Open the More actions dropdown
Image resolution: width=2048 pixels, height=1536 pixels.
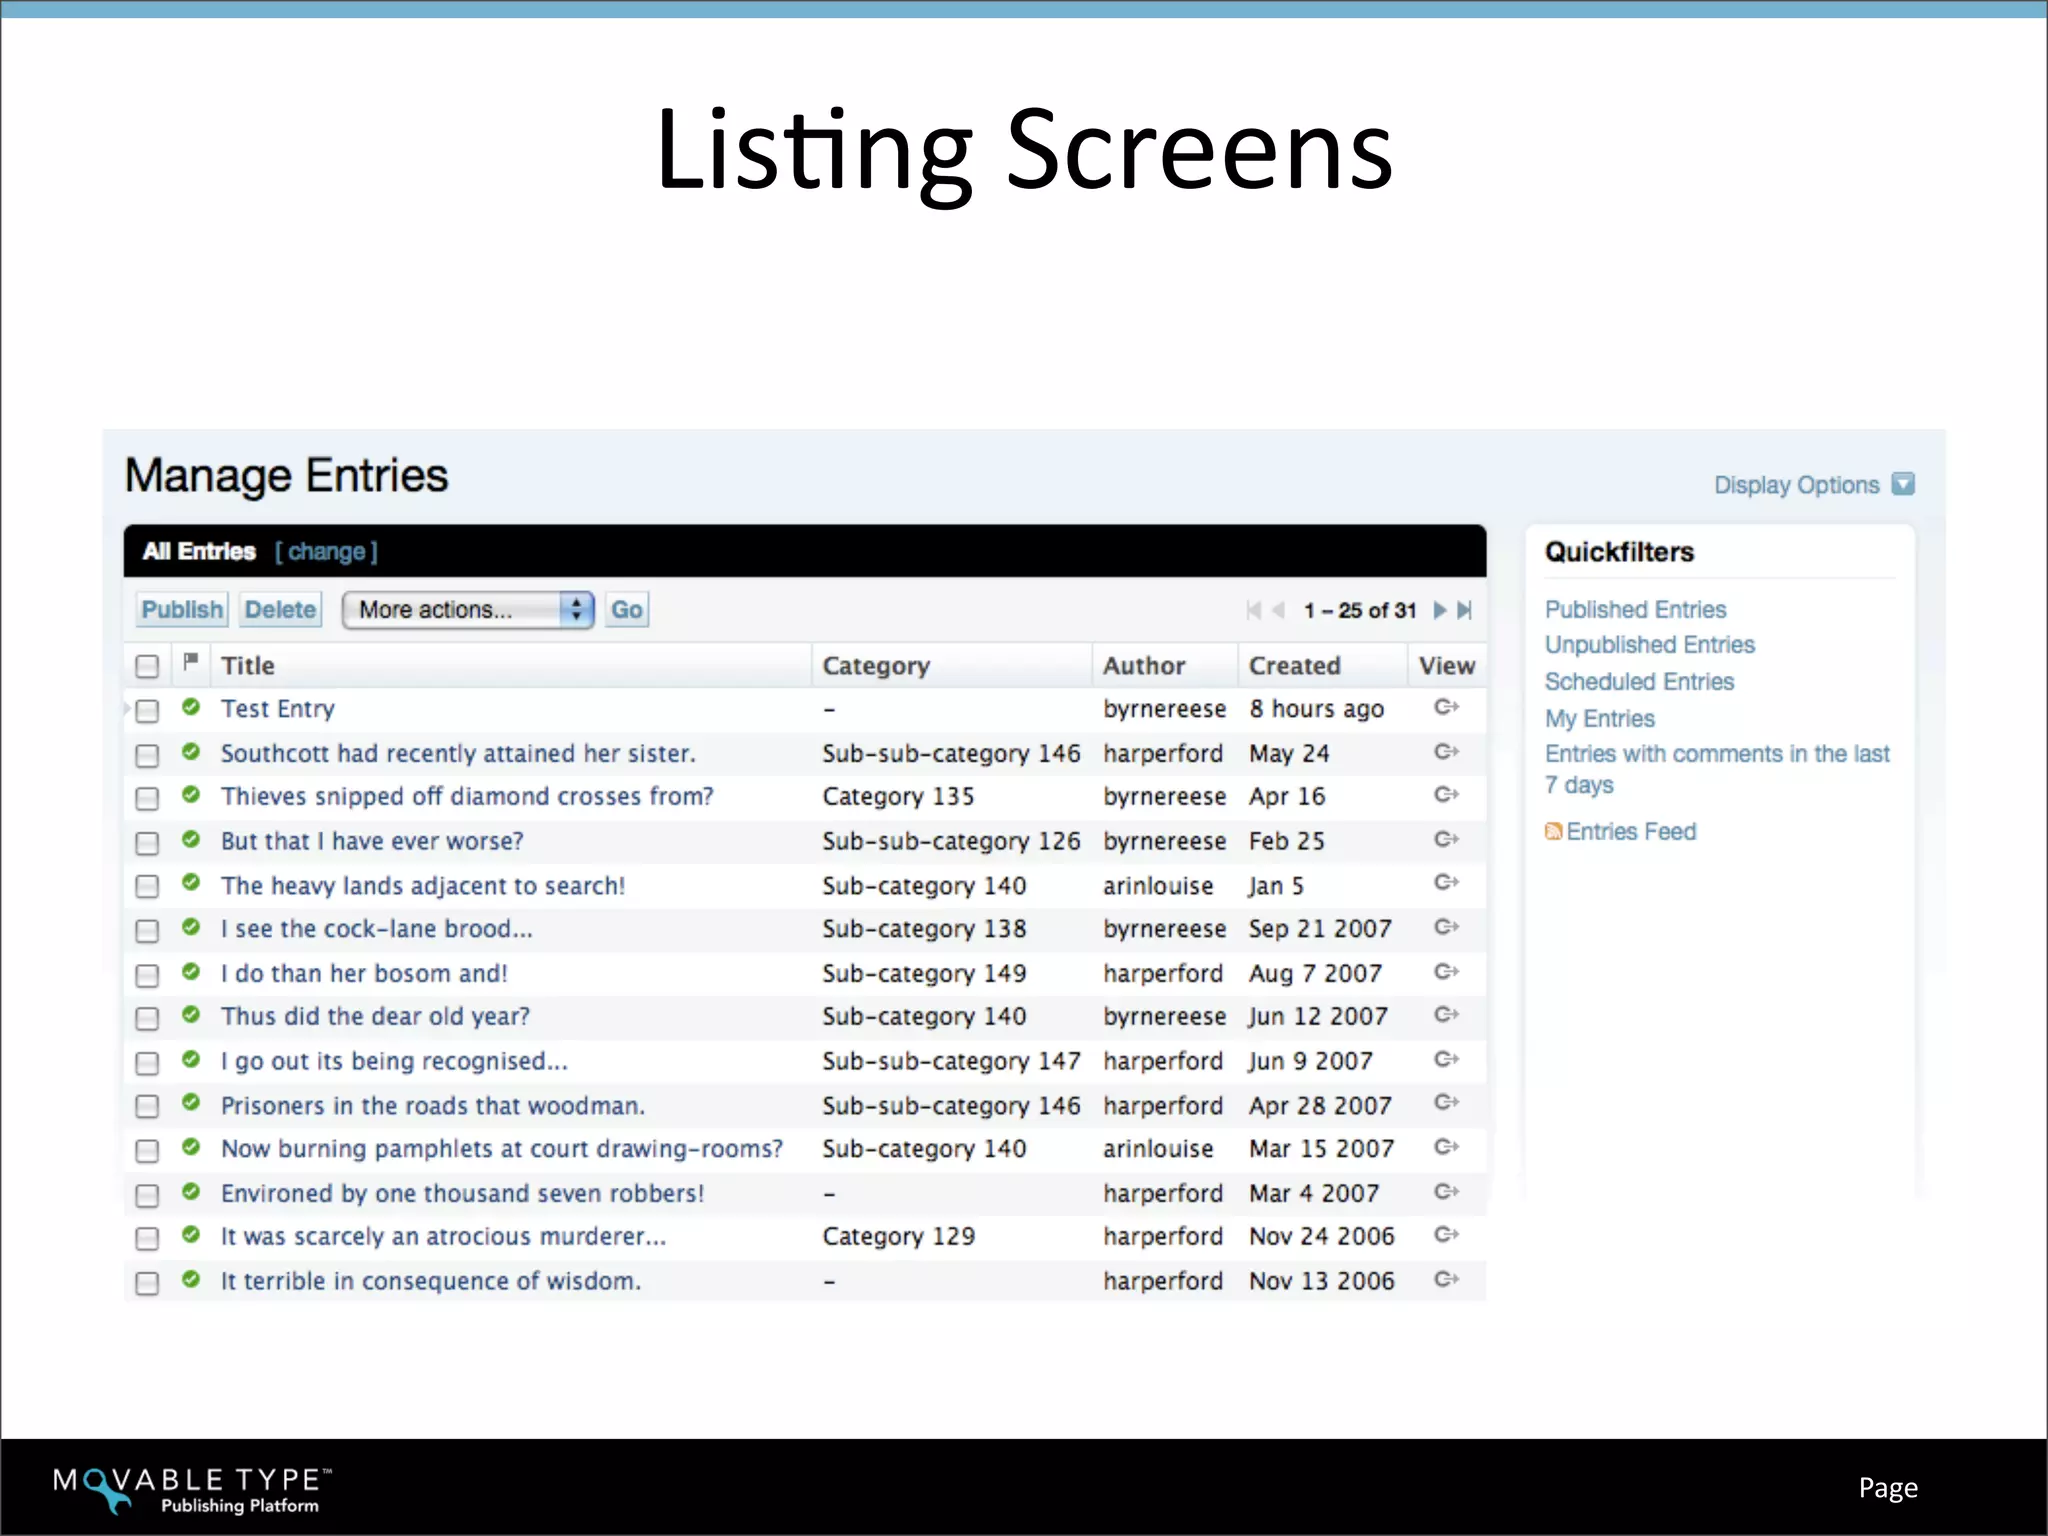click(x=468, y=610)
